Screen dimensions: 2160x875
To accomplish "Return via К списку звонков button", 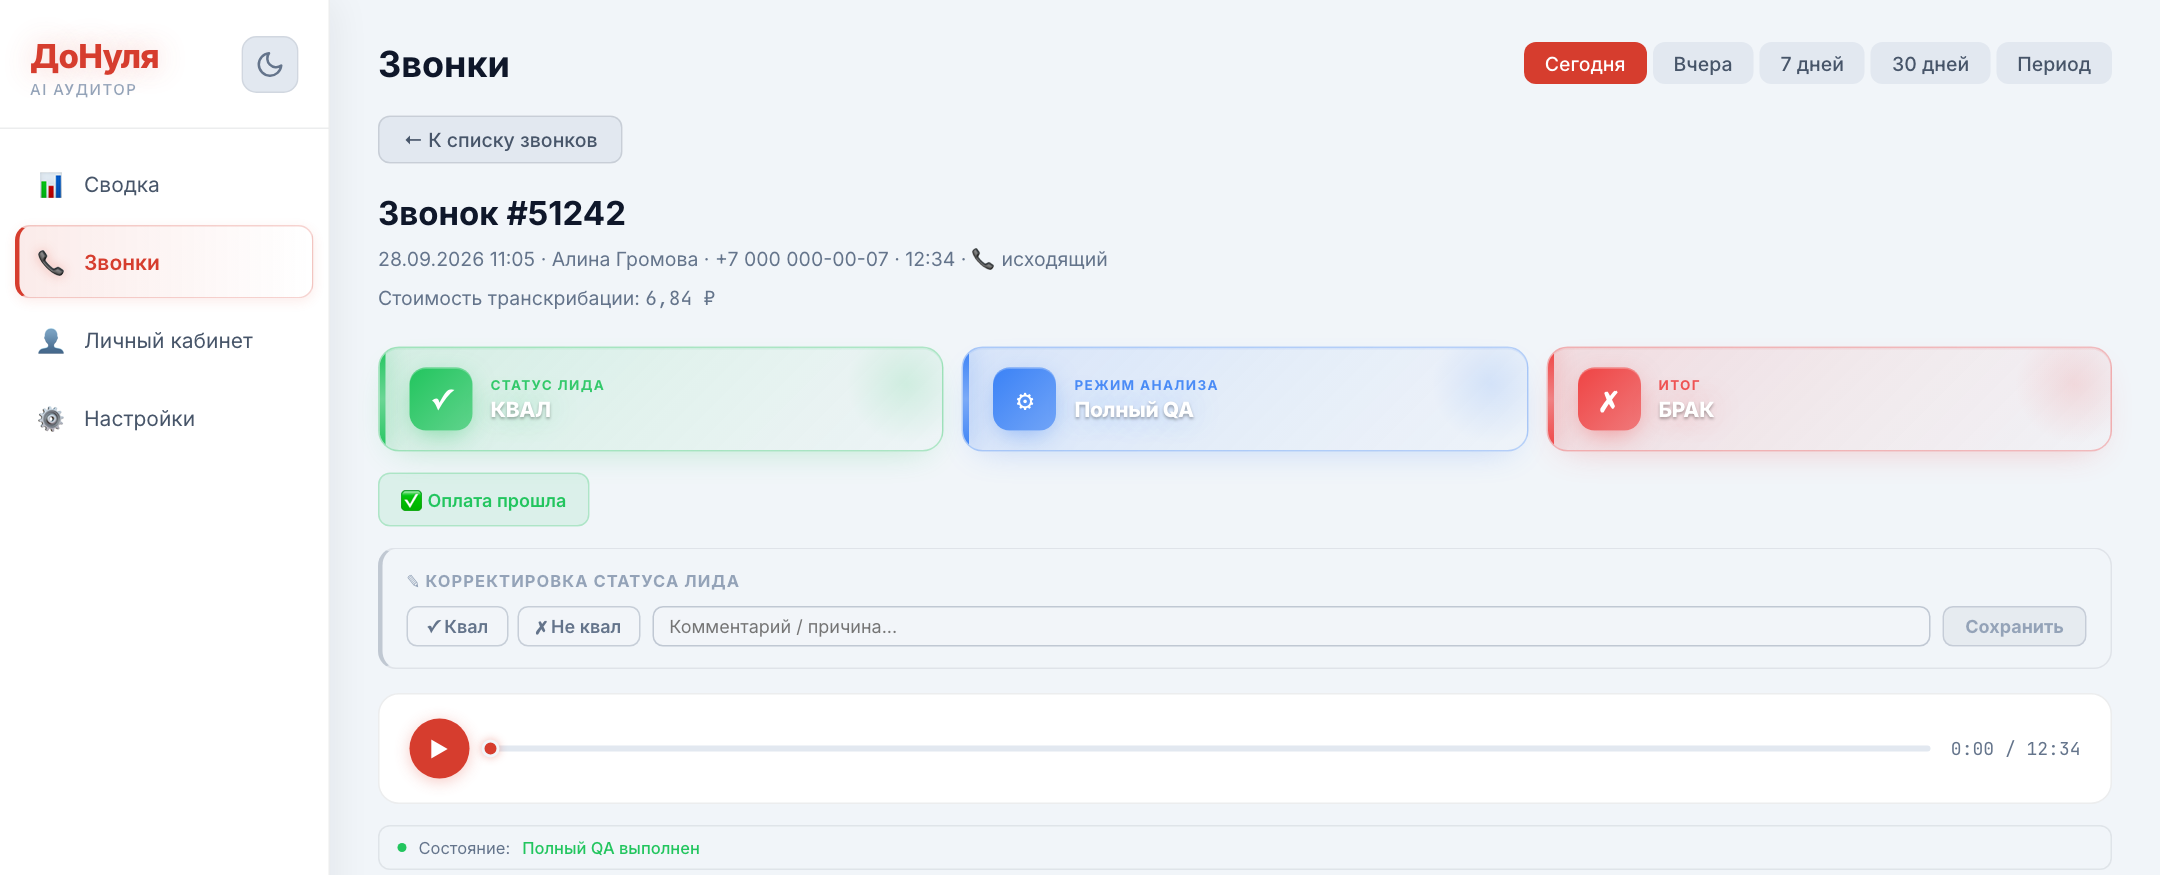I will pyautogui.click(x=500, y=140).
